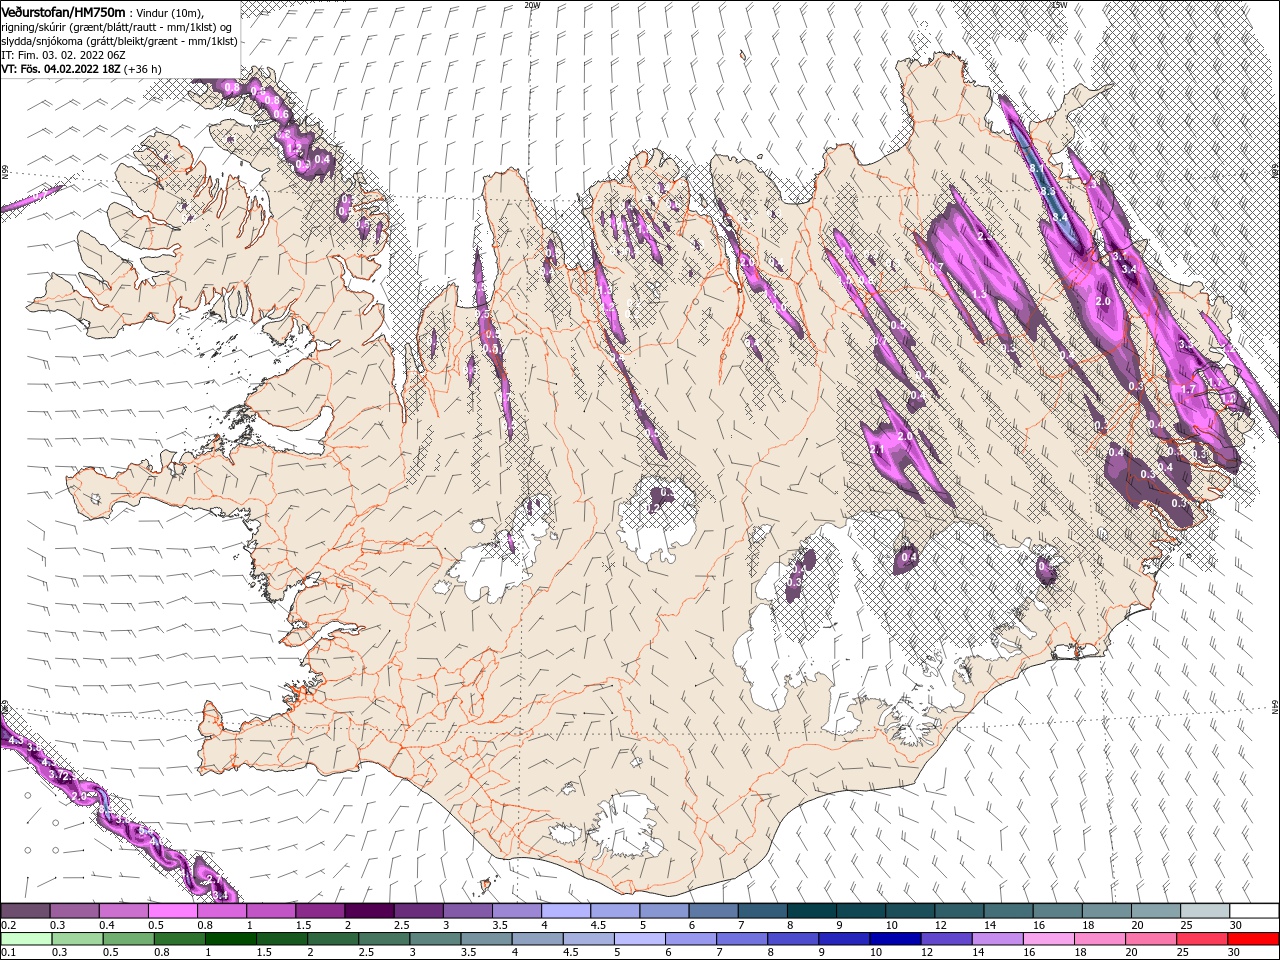Image resolution: width=1280 pixels, height=960 pixels.
Task: Click the light gray 25–30 snow legend swatch
Action: [1204, 911]
